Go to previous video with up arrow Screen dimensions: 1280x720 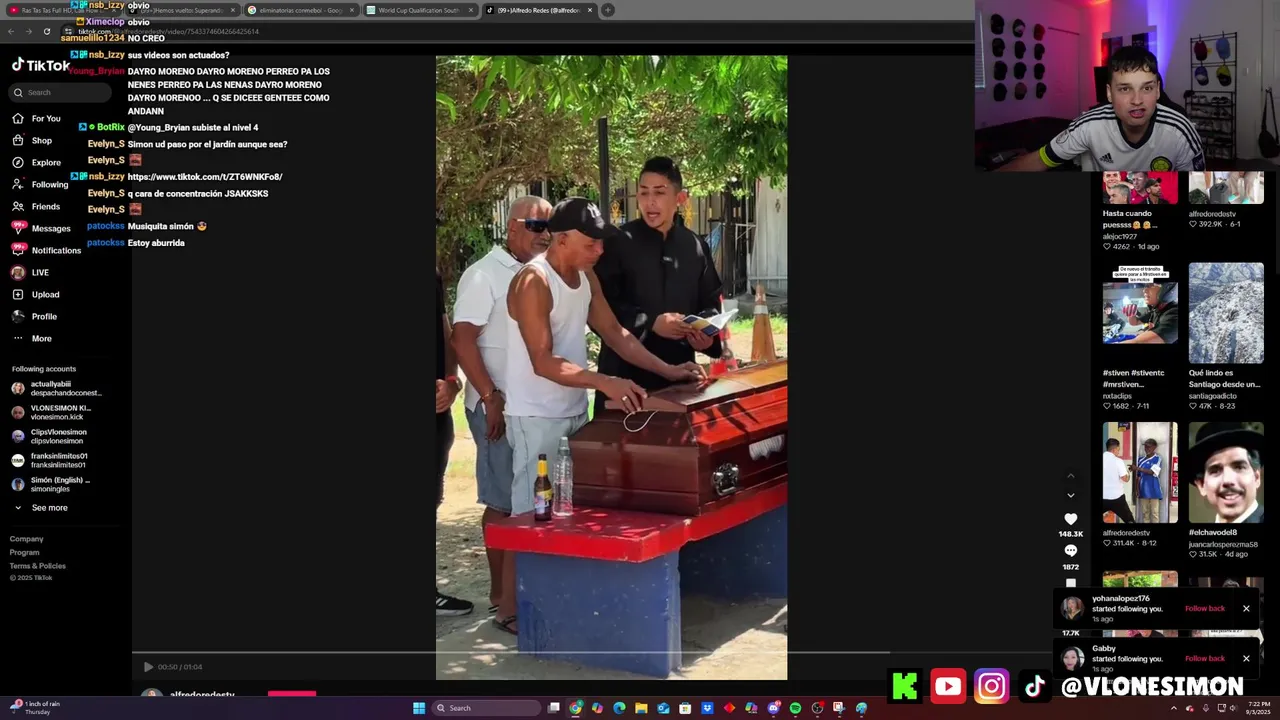tap(1070, 476)
